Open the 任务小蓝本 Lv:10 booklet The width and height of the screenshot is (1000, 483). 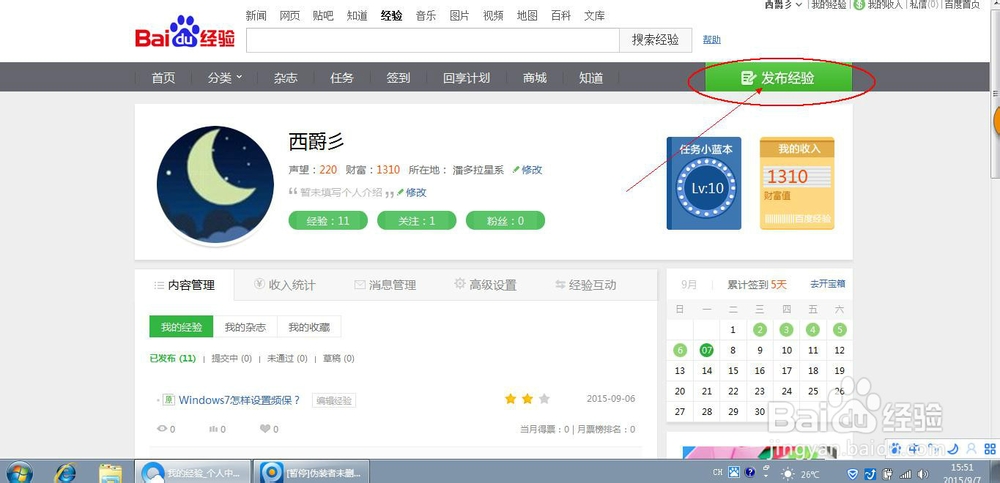704,183
